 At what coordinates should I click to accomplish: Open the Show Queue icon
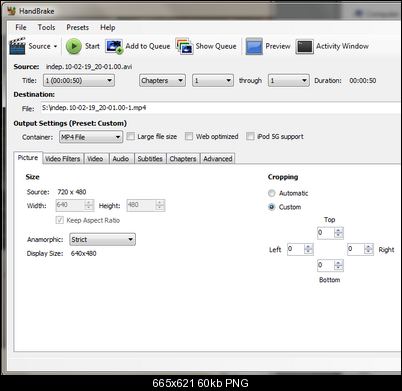tap(185, 46)
